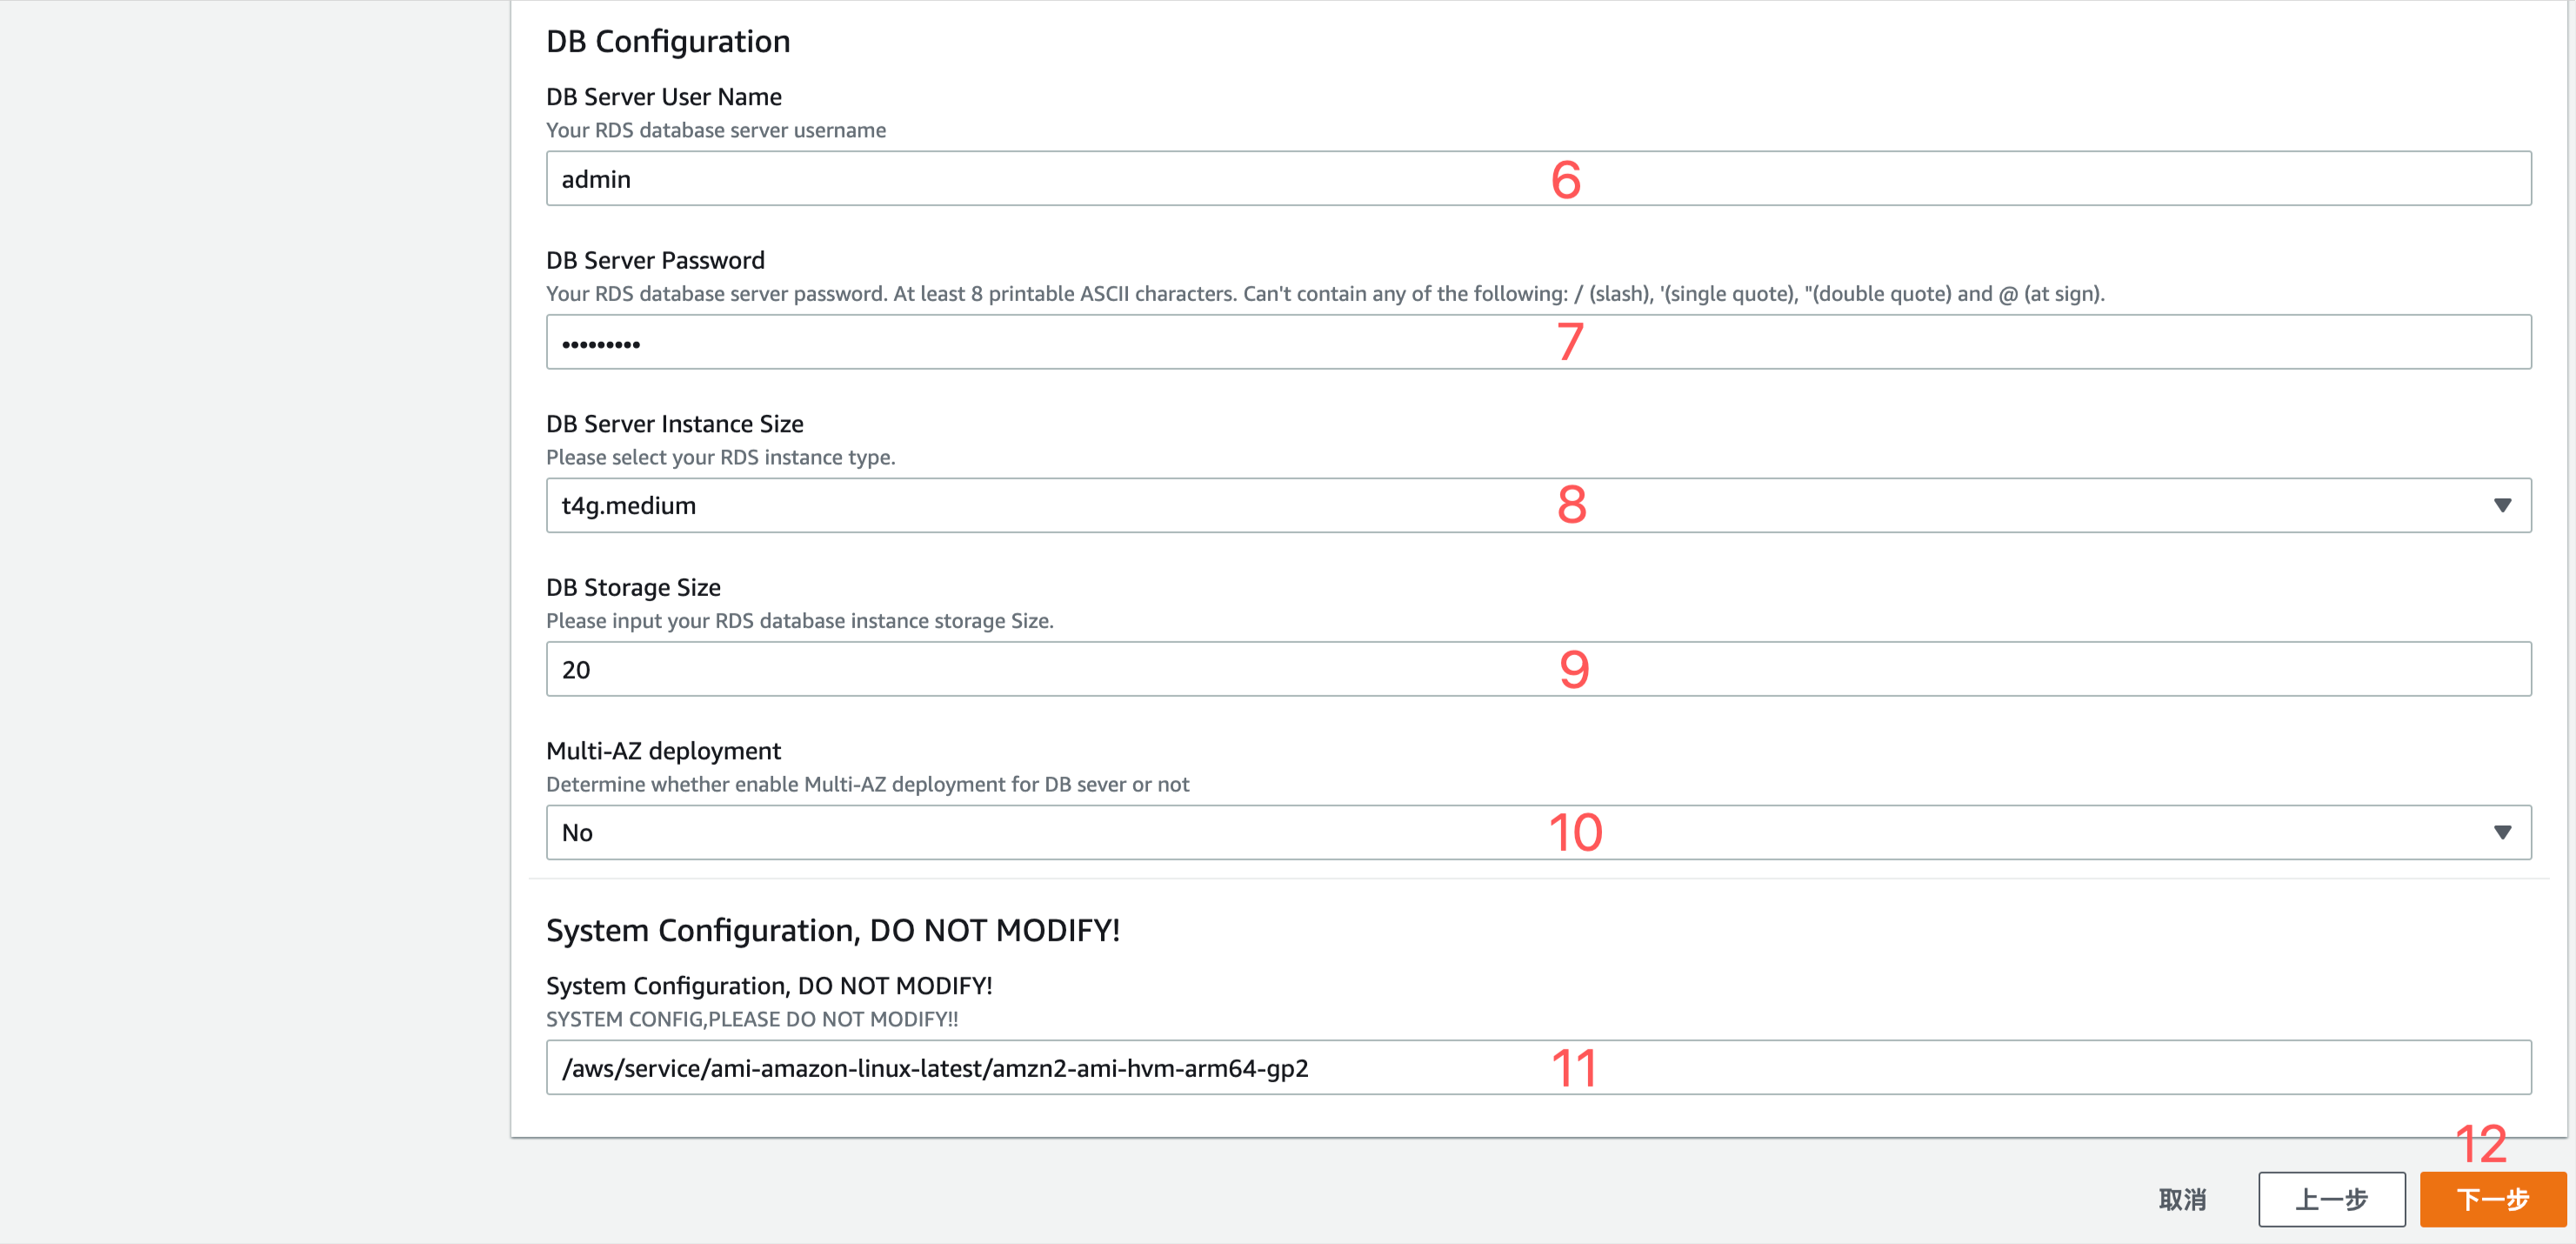
Task: Go back with the 上一步 button
Action: tap(2331, 1199)
